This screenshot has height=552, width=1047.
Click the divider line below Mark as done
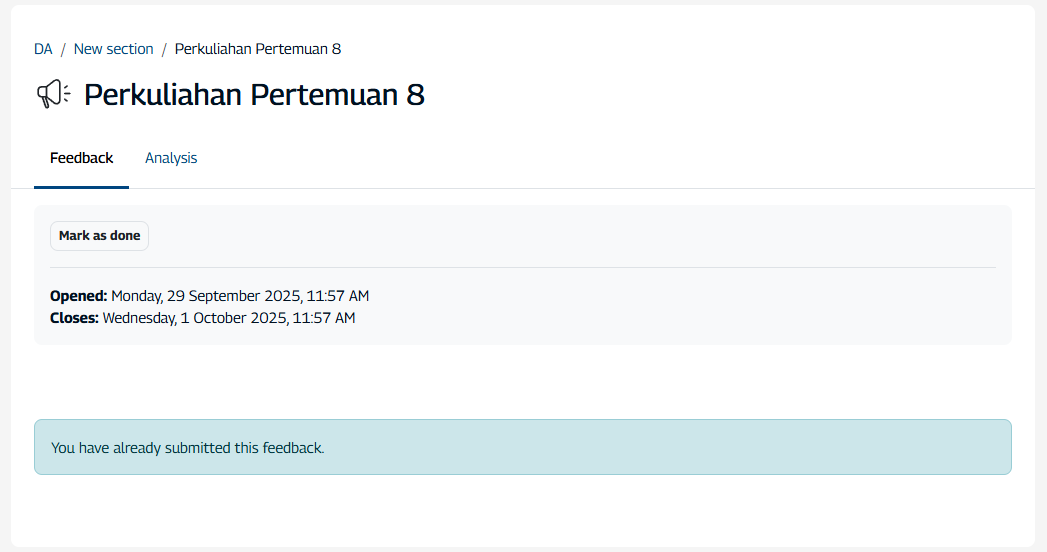[522, 267]
